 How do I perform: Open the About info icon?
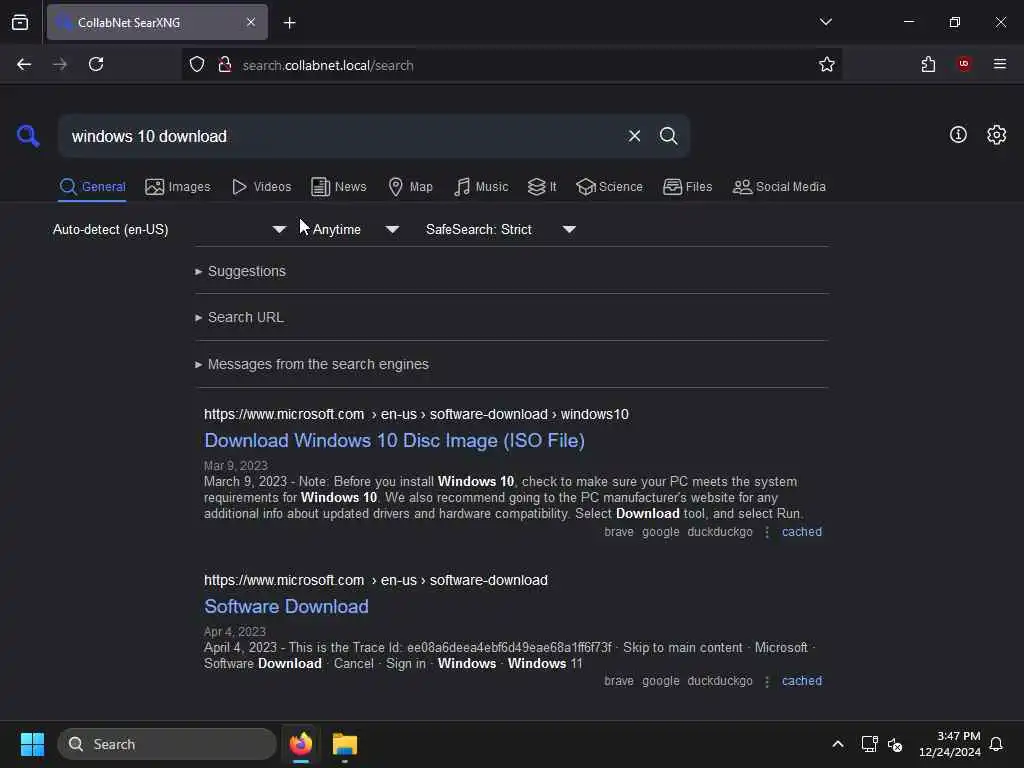958,135
